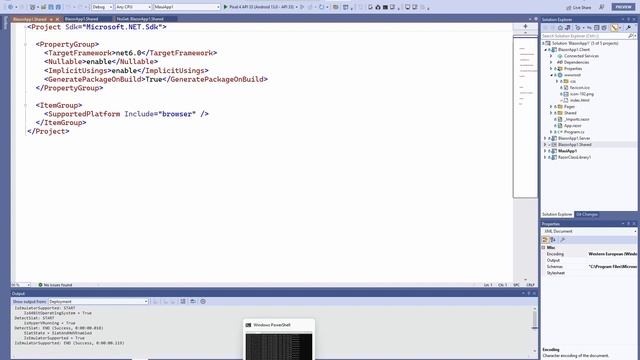The image size is (640, 360).
Task: Select the RazorClassLibrary1 project
Action: [574, 157]
